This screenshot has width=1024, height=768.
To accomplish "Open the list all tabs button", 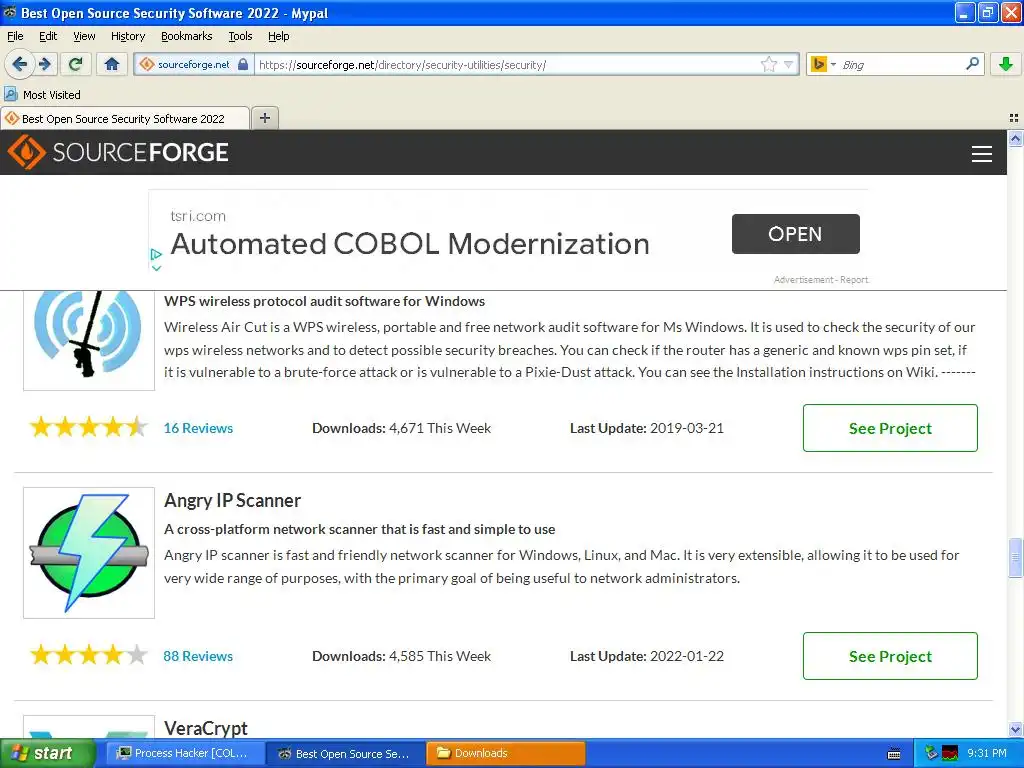I will click(x=1014, y=118).
